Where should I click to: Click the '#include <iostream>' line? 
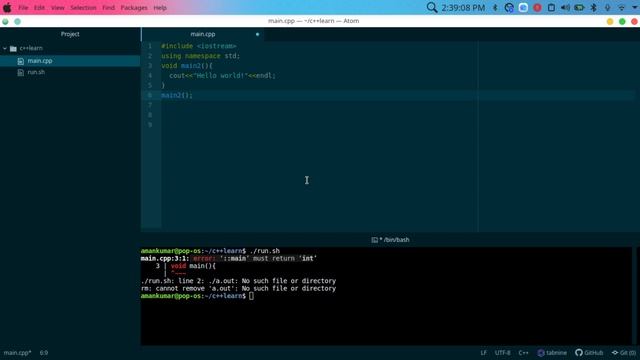[x=198, y=46]
